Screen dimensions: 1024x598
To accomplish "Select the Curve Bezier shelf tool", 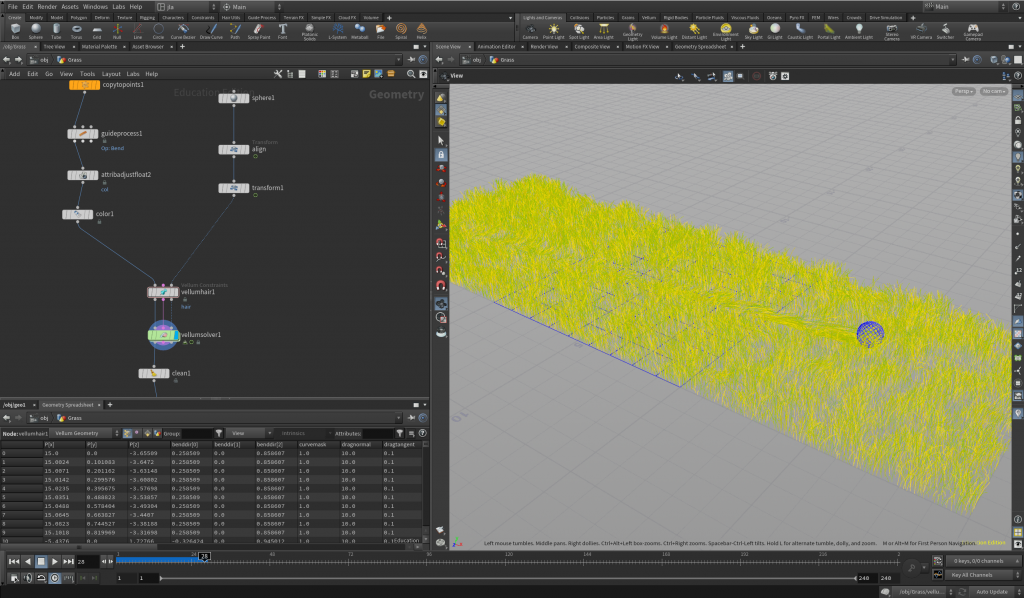I will 183,31.
